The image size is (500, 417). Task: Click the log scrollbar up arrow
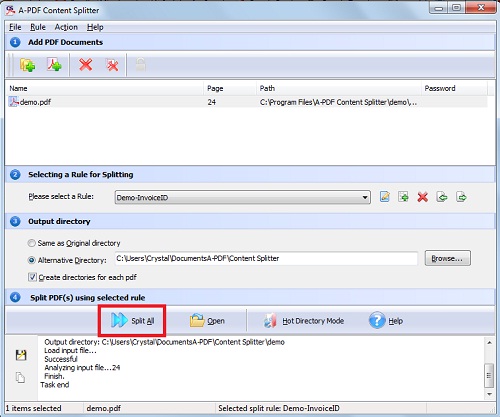pyautogui.click(x=489, y=342)
